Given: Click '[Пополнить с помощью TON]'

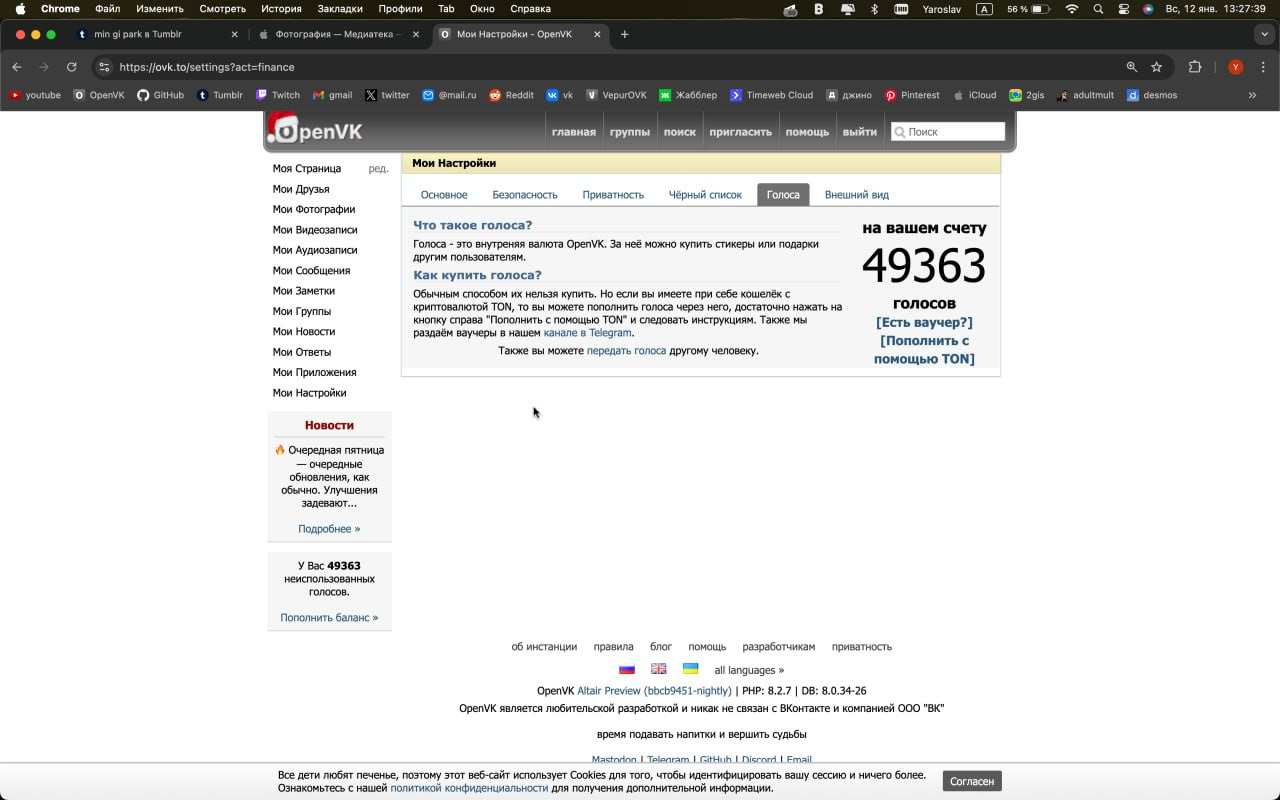Looking at the screenshot, I should (x=924, y=349).
